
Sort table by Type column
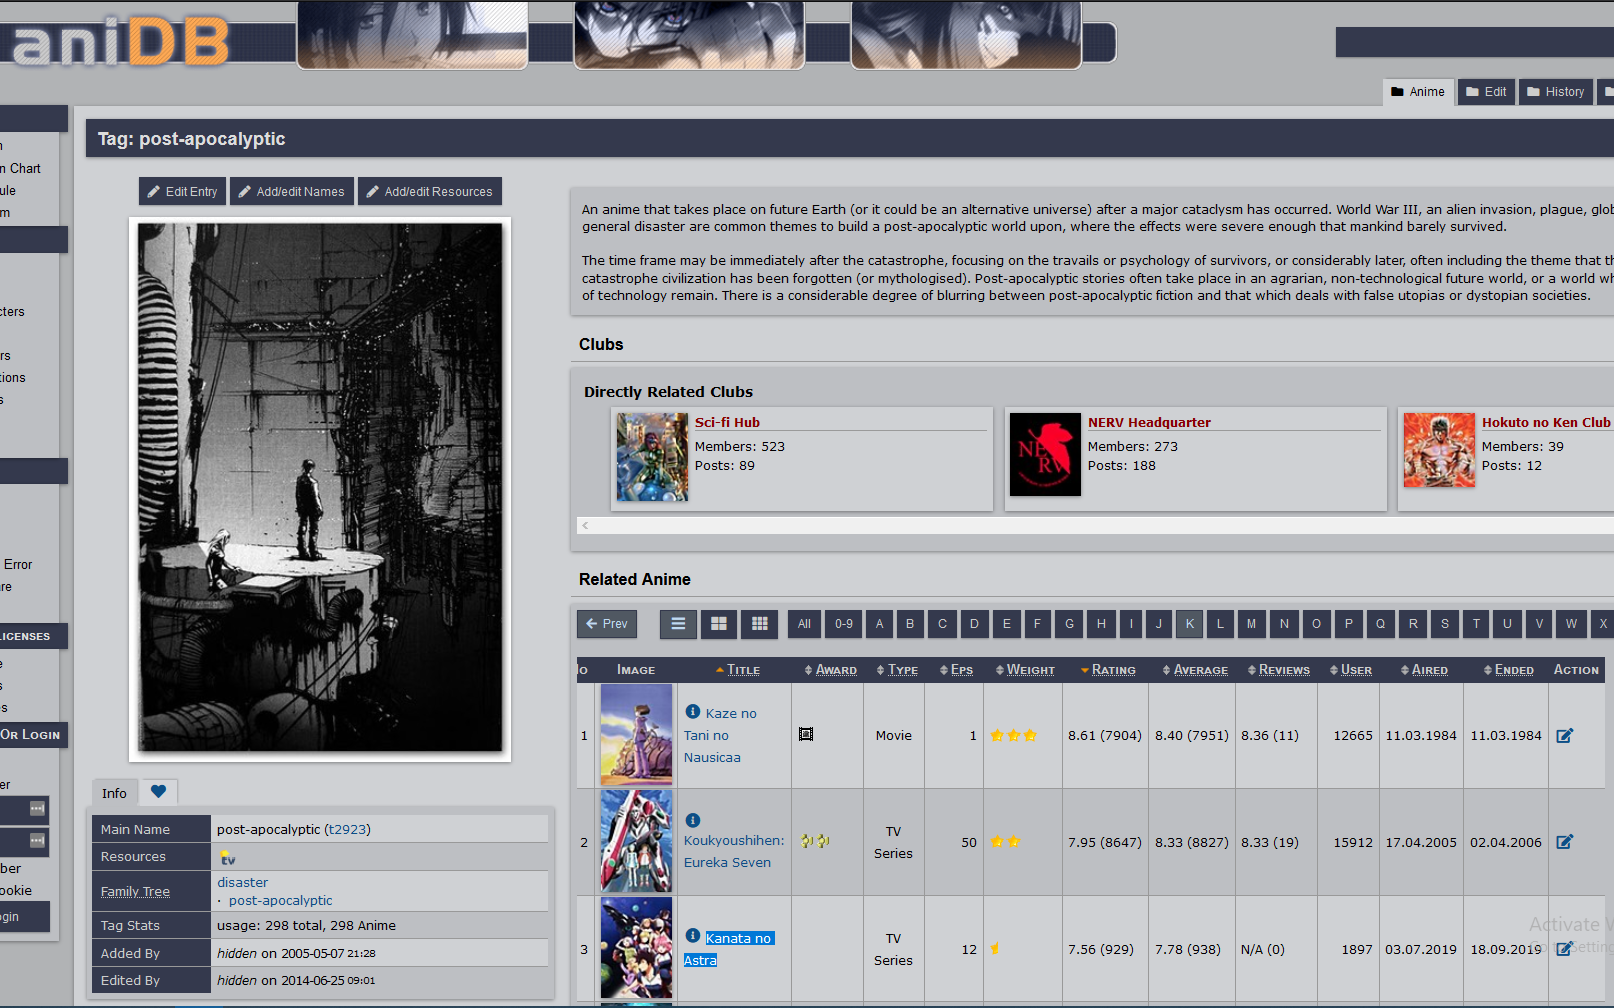point(902,670)
